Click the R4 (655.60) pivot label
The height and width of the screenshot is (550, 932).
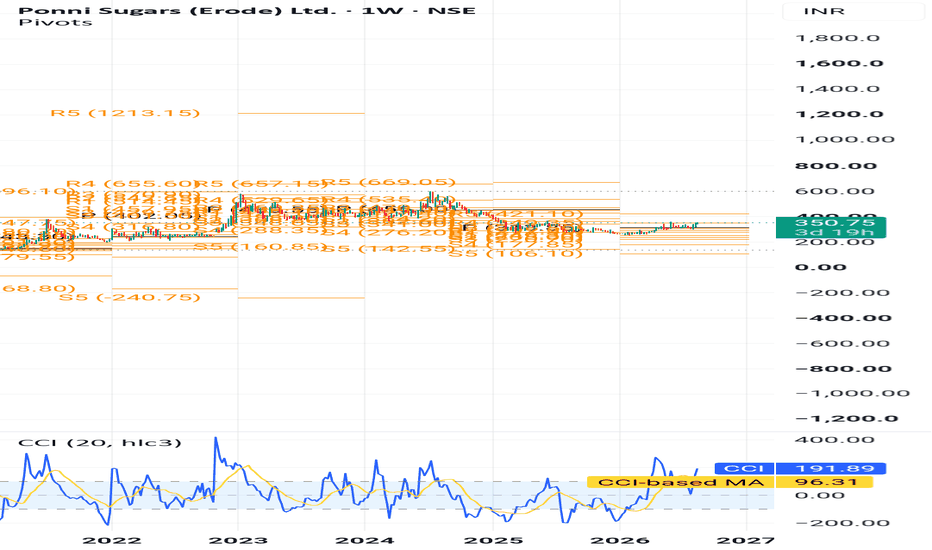(131, 184)
